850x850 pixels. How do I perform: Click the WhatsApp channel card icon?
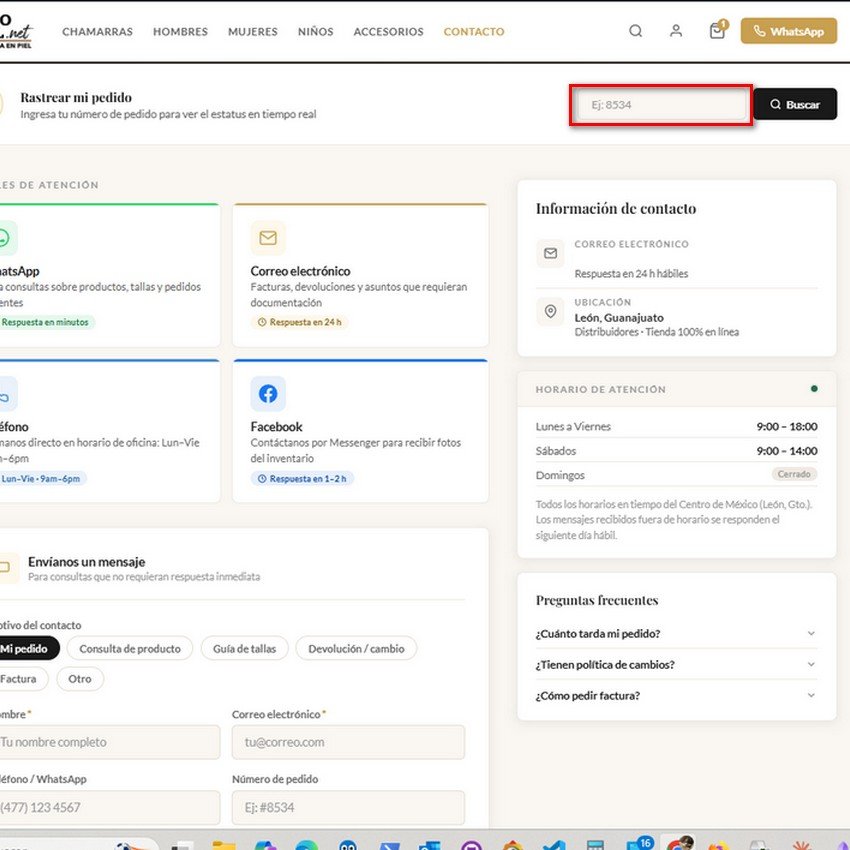(5, 237)
